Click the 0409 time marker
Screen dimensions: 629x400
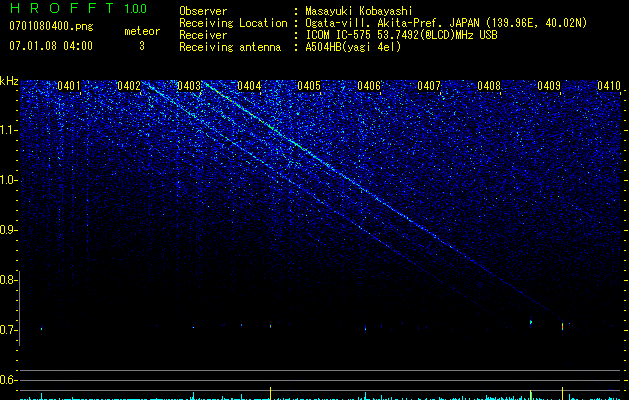click(549, 86)
